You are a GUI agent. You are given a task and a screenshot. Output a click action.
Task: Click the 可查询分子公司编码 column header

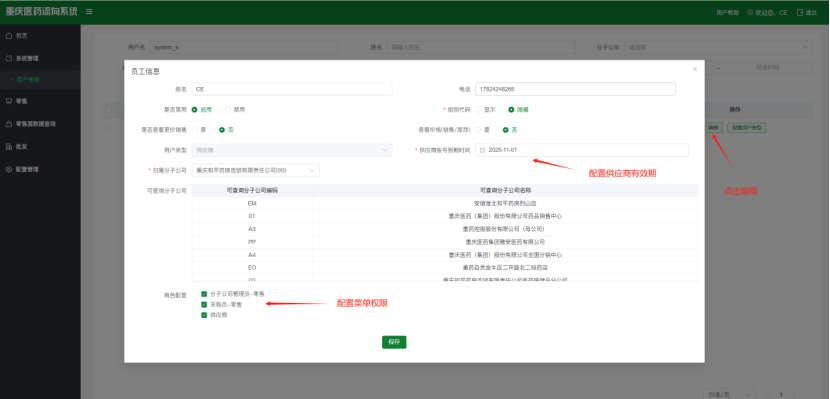point(252,191)
